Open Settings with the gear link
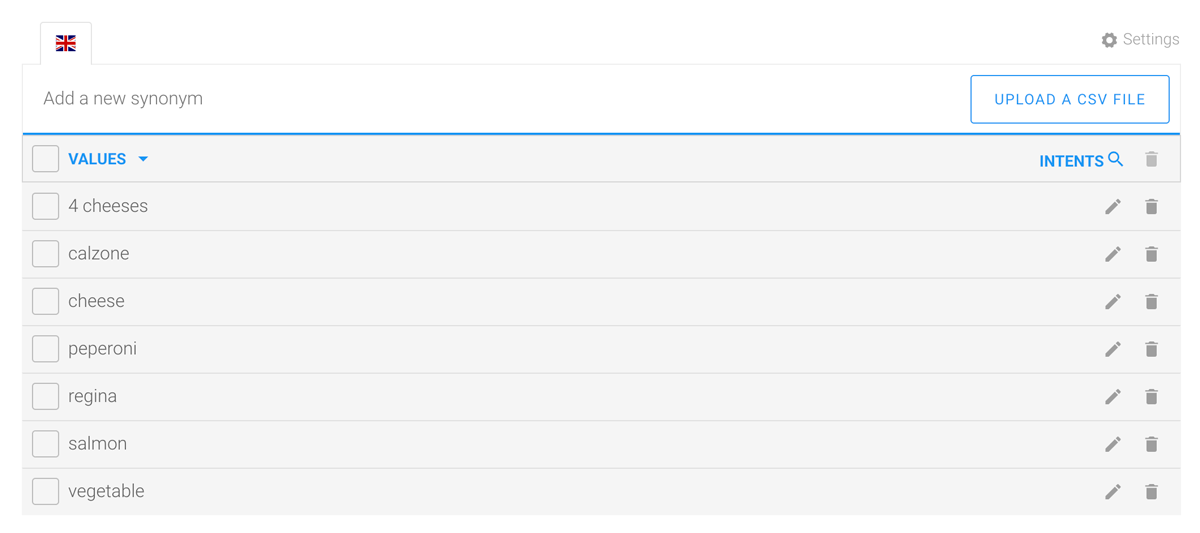Screen dimensions: 1200x533 (1140, 40)
